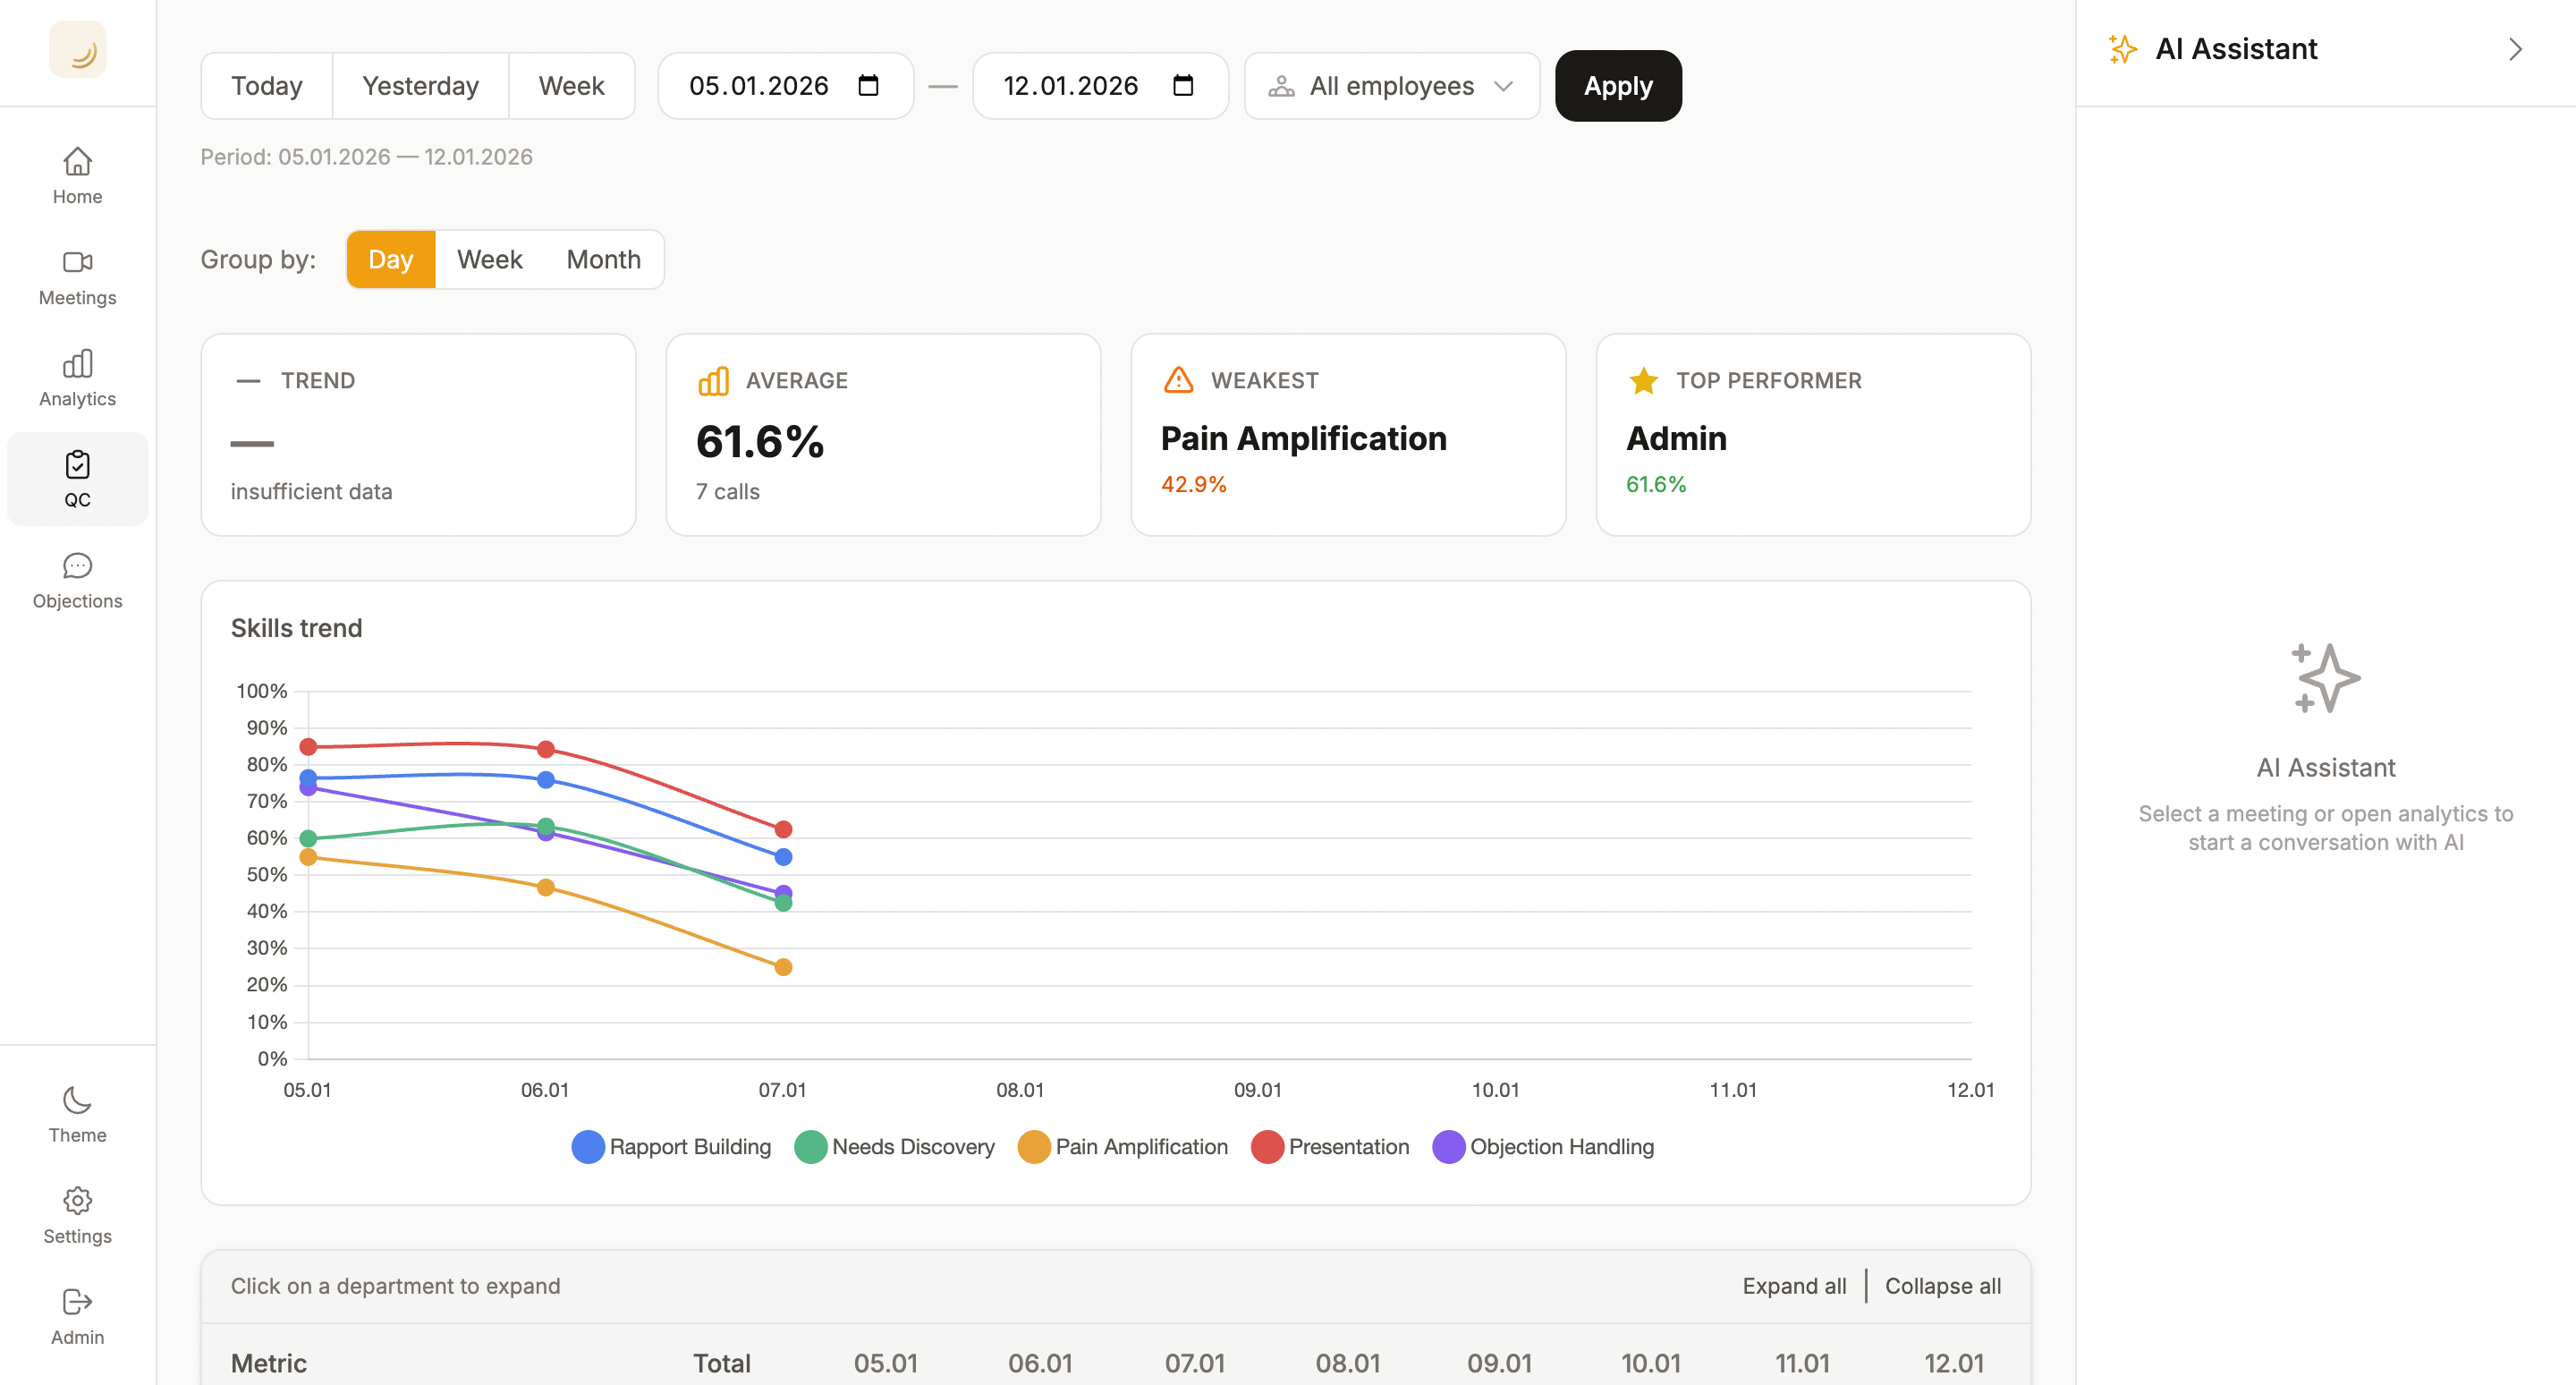Select the Meetings icon in the sidebar
Viewport: 2576px width, 1385px height.
(x=77, y=277)
